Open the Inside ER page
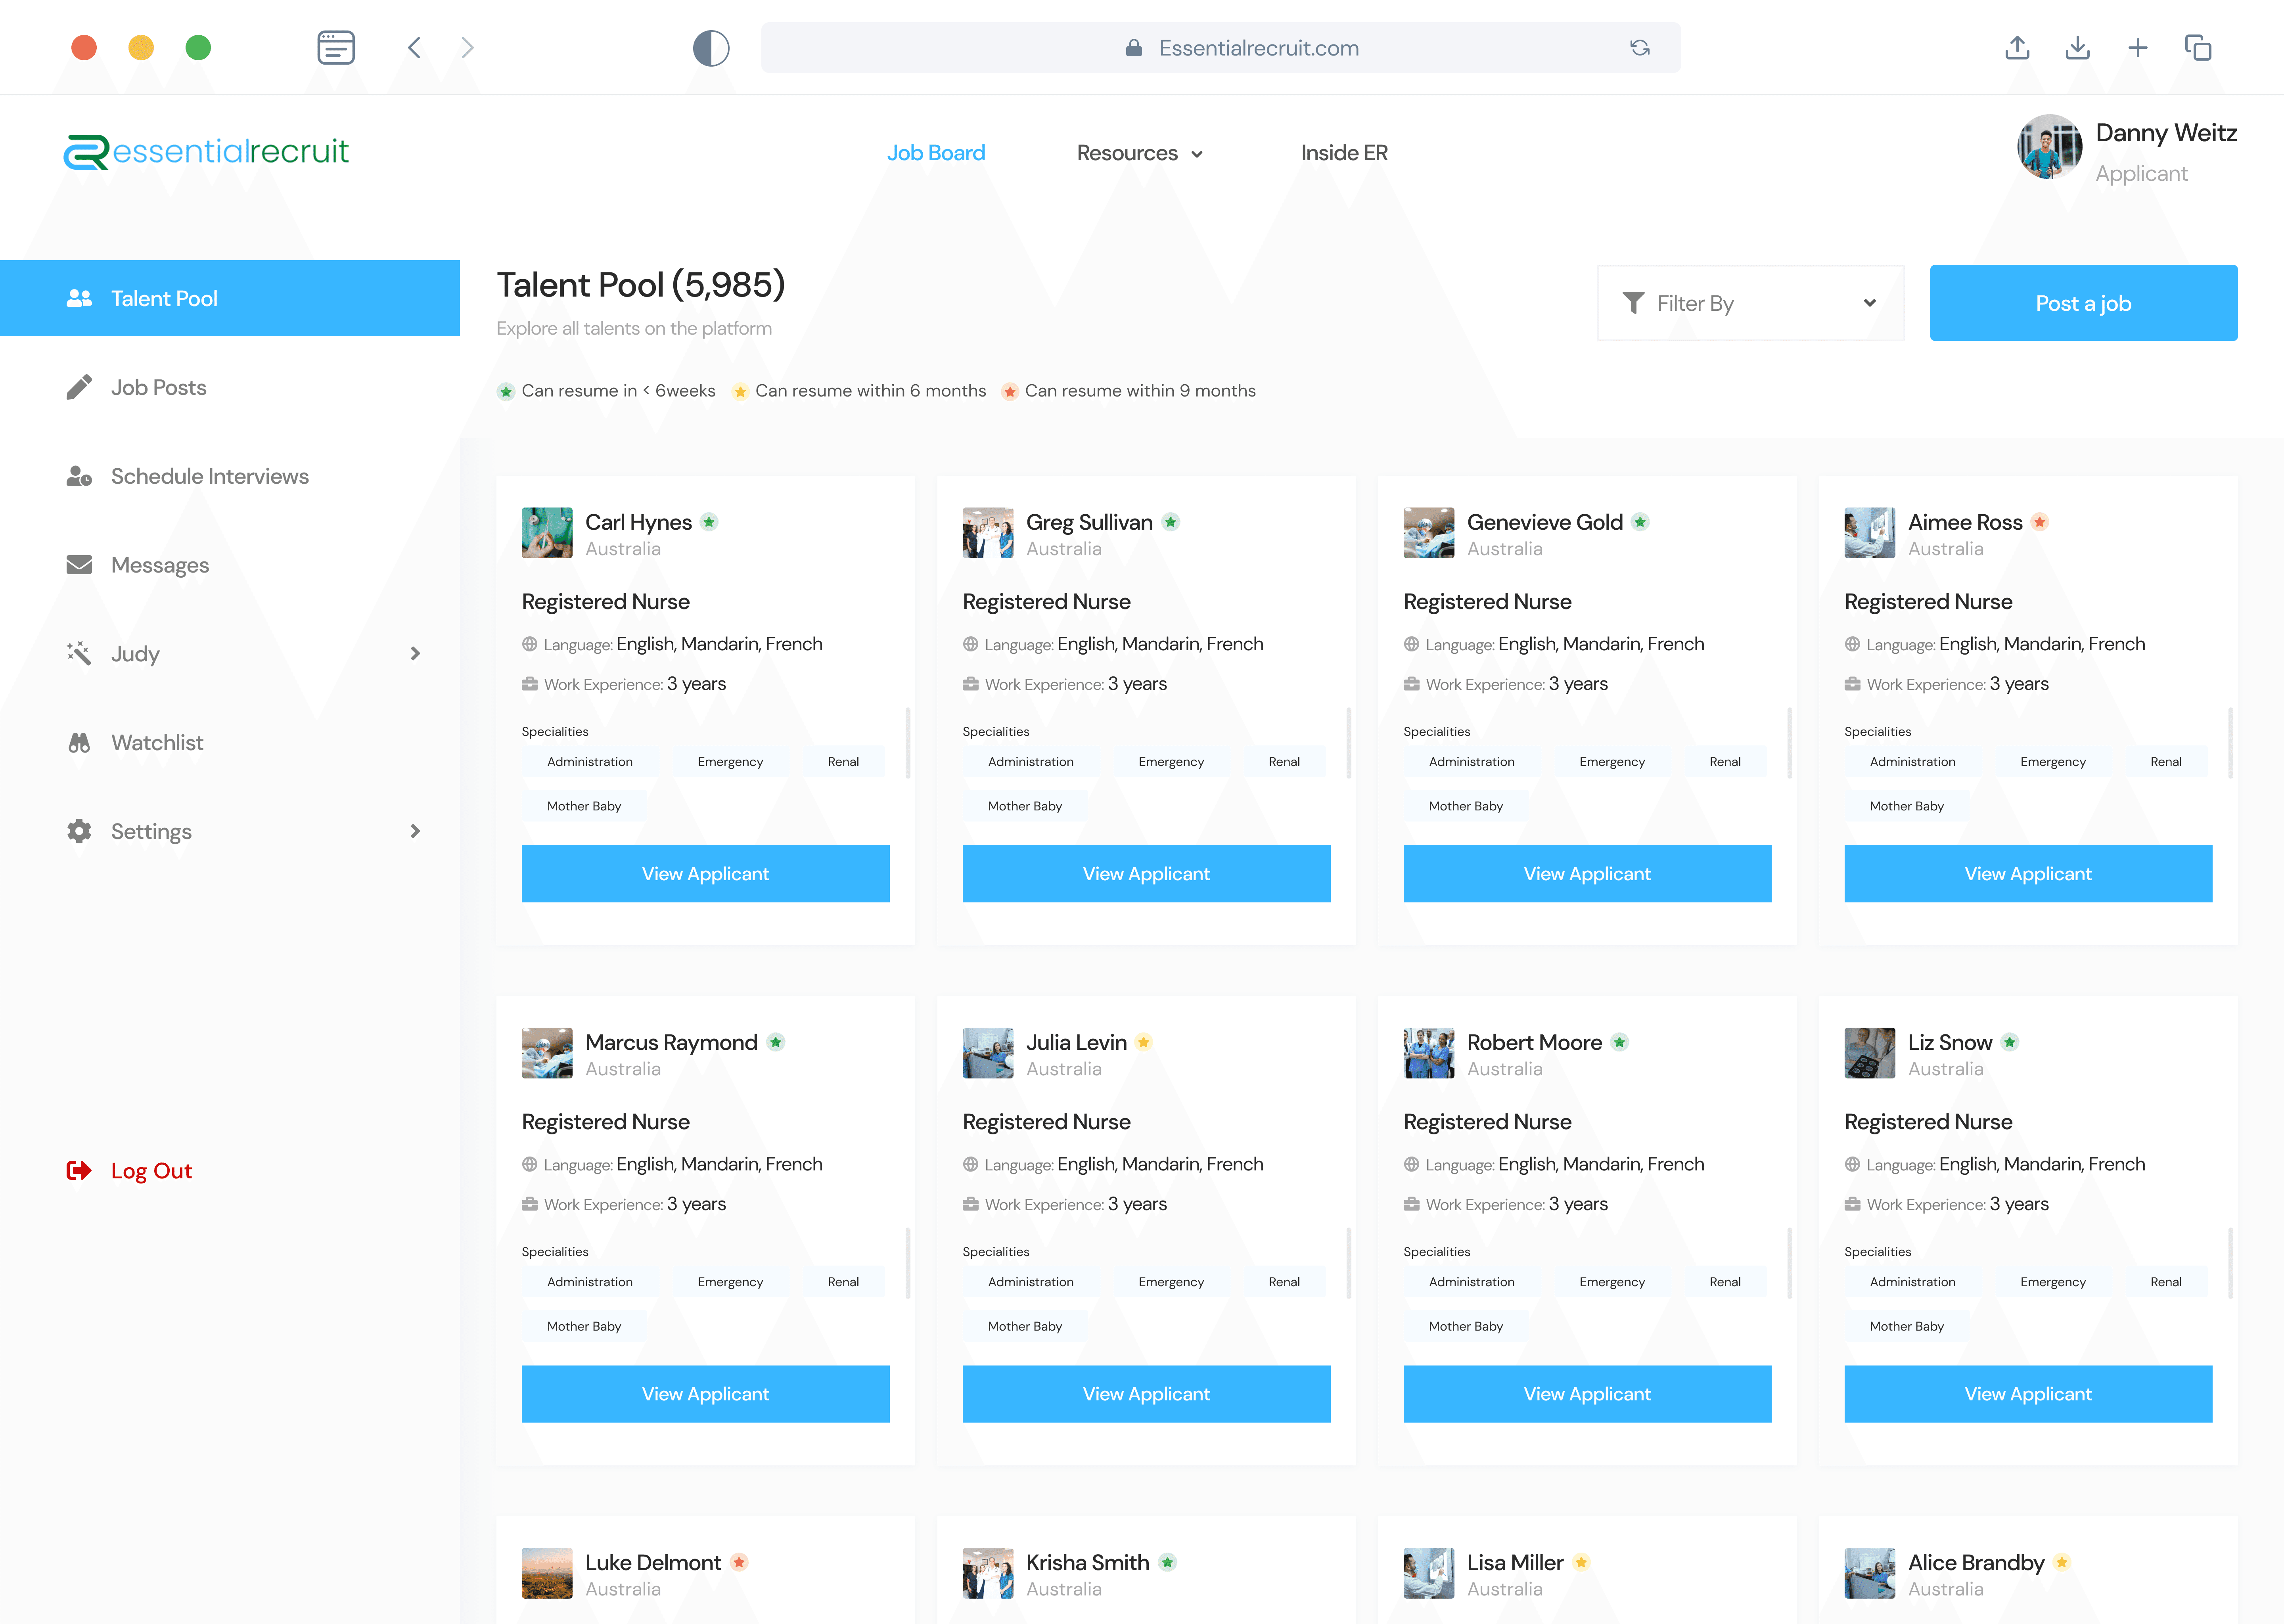The image size is (2284, 1624). [x=1344, y=153]
